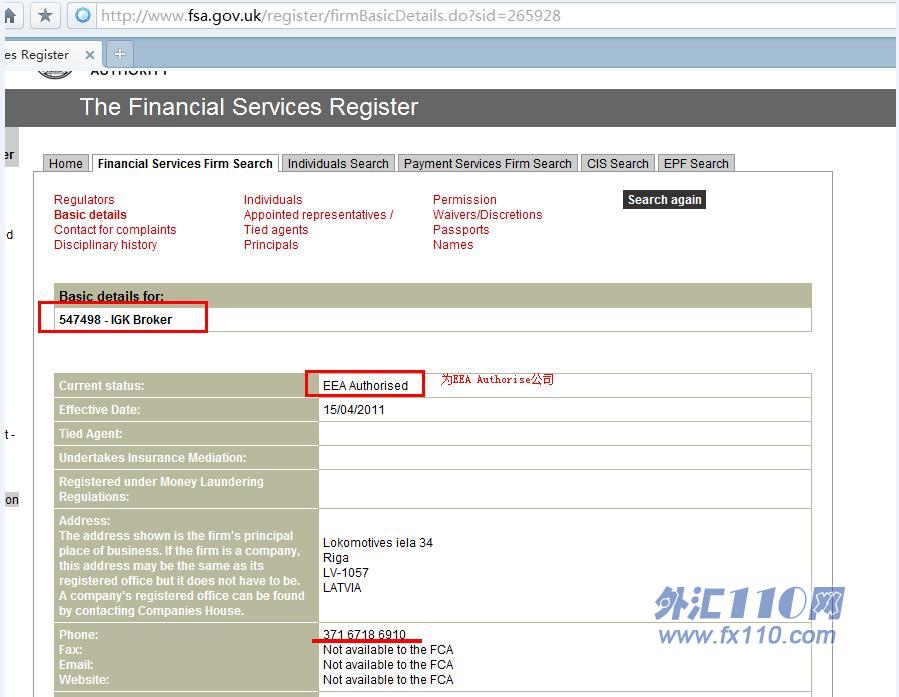This screenshot has height=697, width=899.
Task: Open the Individuals link
Action: [273, 199]
